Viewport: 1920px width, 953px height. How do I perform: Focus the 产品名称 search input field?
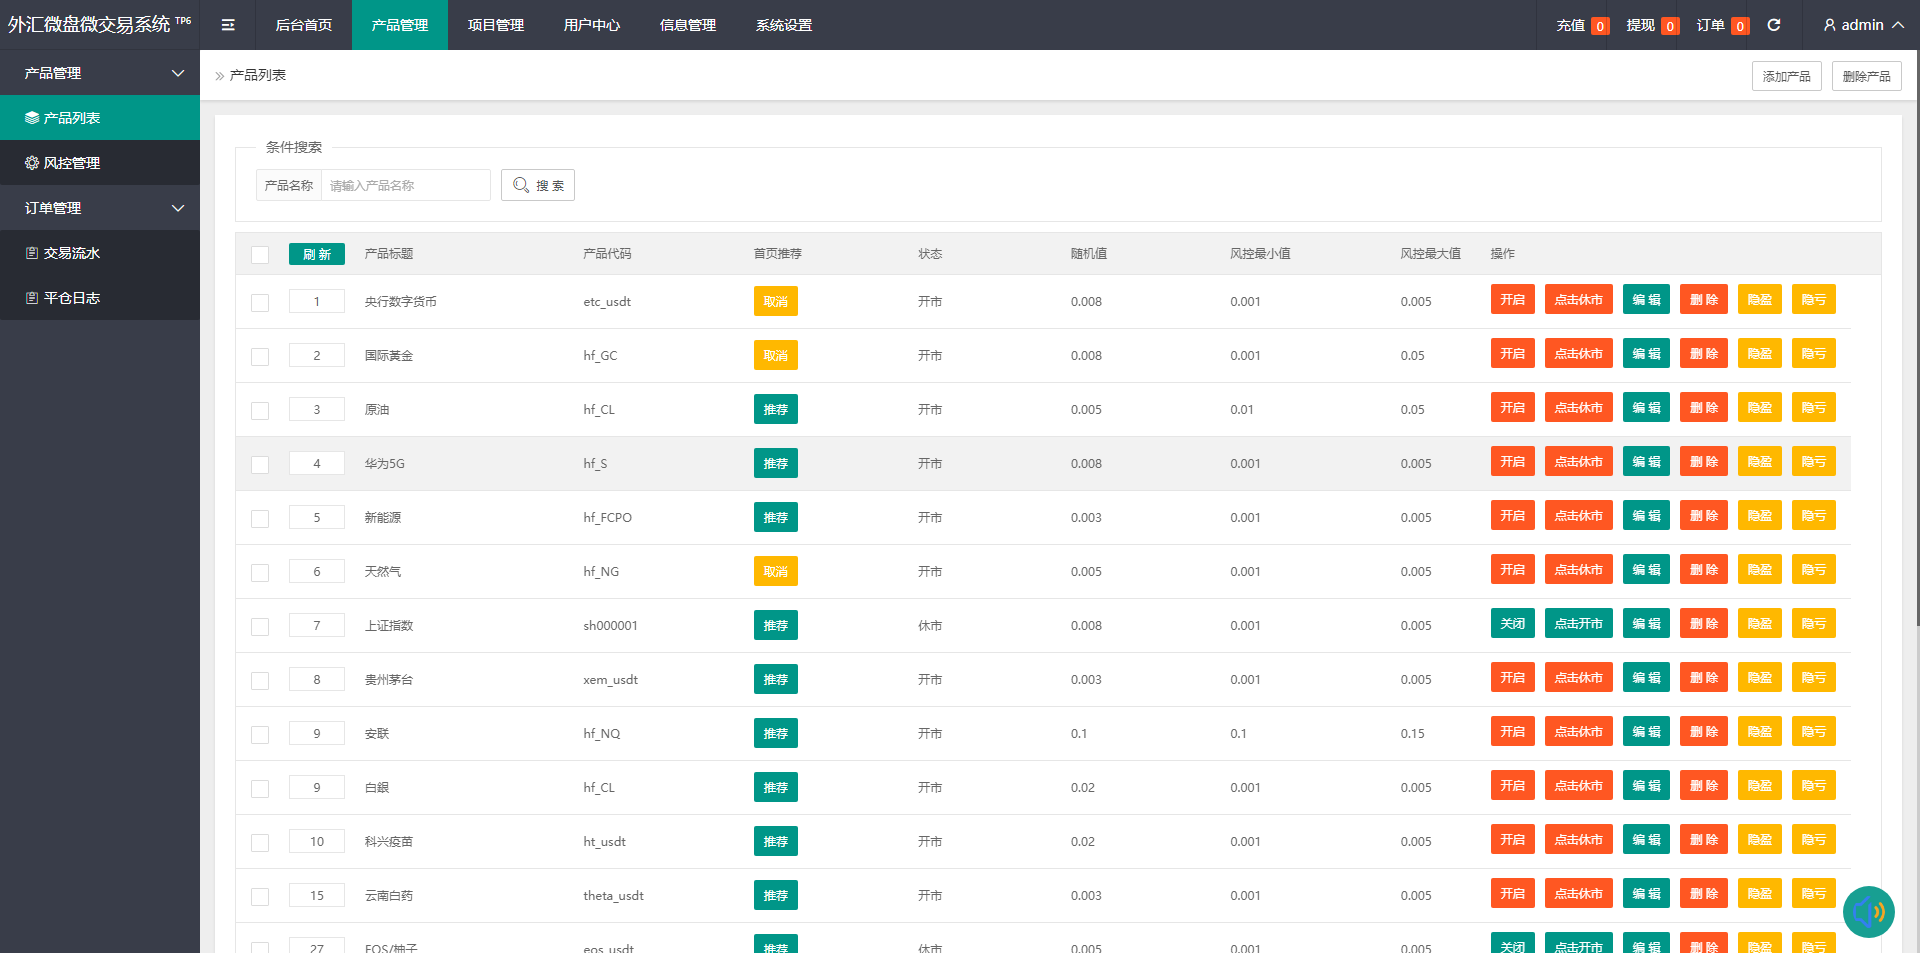405,185
